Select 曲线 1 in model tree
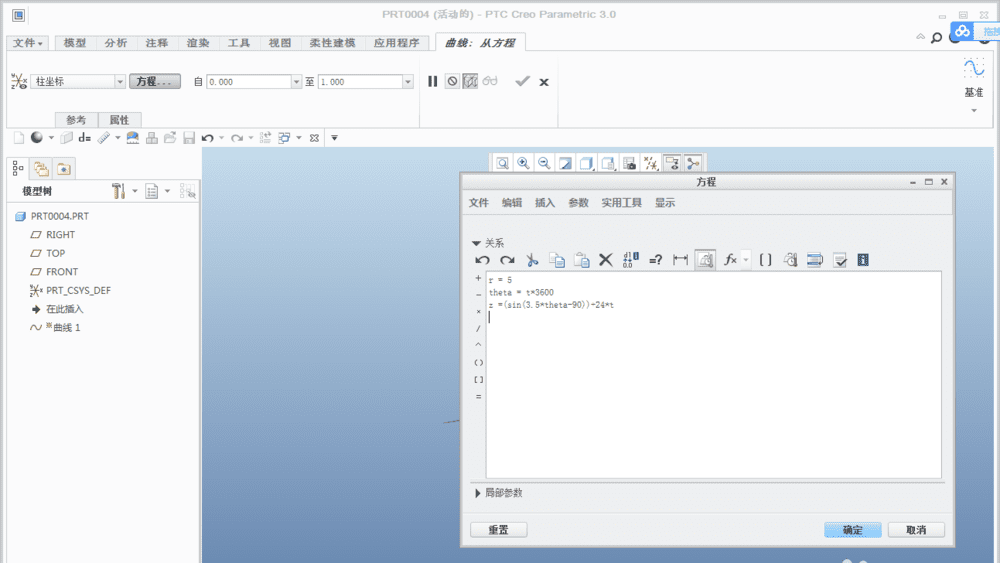1000x563 pixels. click(66, 328)
